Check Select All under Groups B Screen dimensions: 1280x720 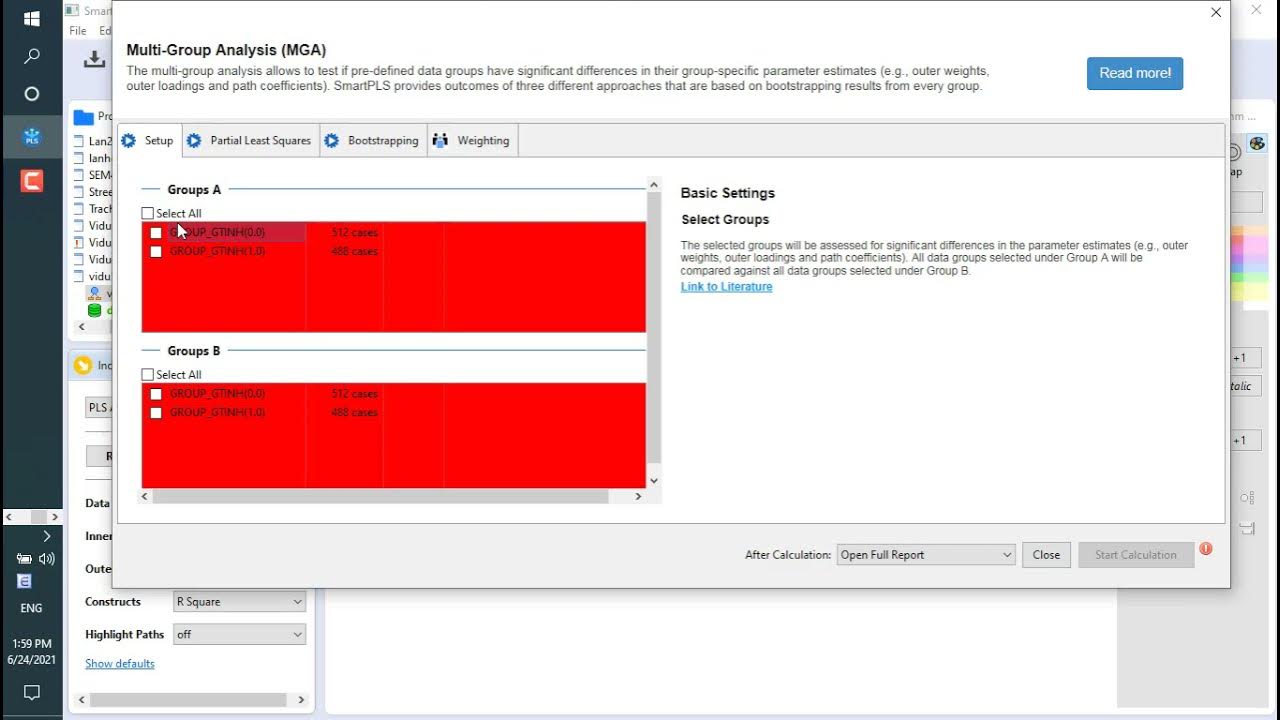click(148, 375)
